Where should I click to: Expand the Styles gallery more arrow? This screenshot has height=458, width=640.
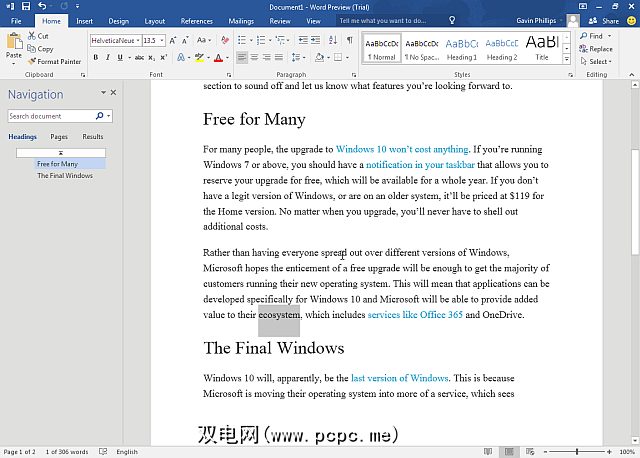pos(567,59)
